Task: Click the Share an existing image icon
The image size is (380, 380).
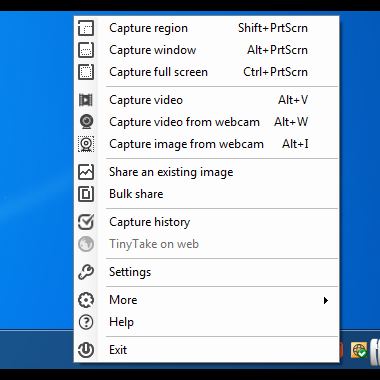Action: tap(86, 172)
